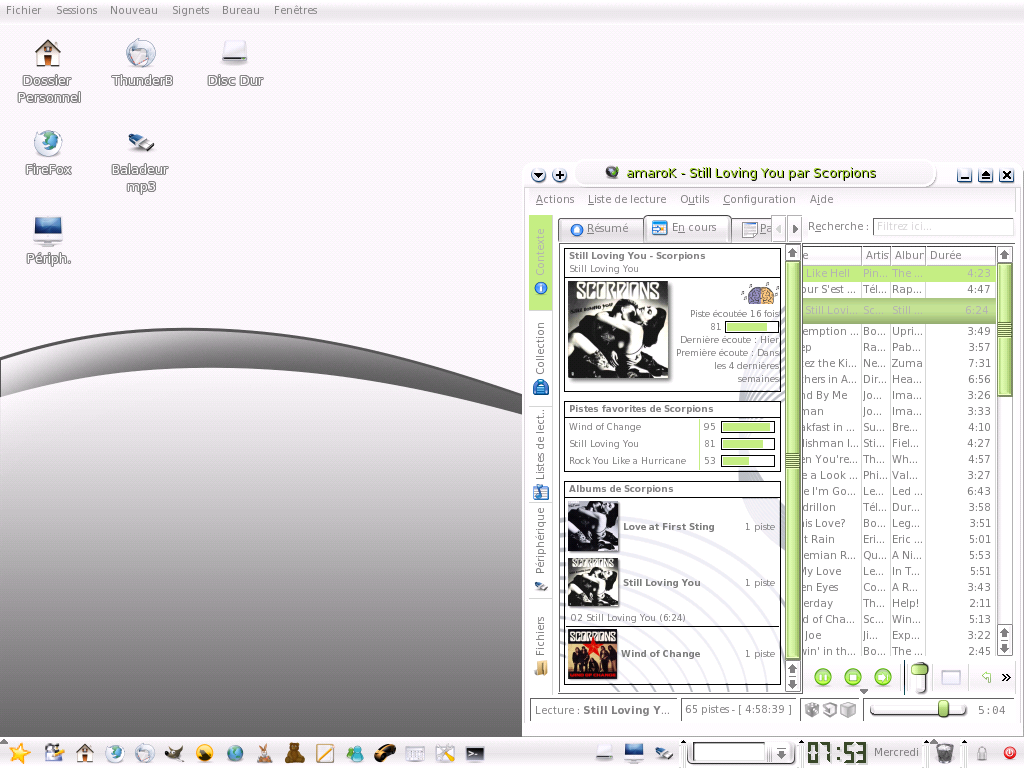Click the red power button in taskbar

click(1010, 753)
